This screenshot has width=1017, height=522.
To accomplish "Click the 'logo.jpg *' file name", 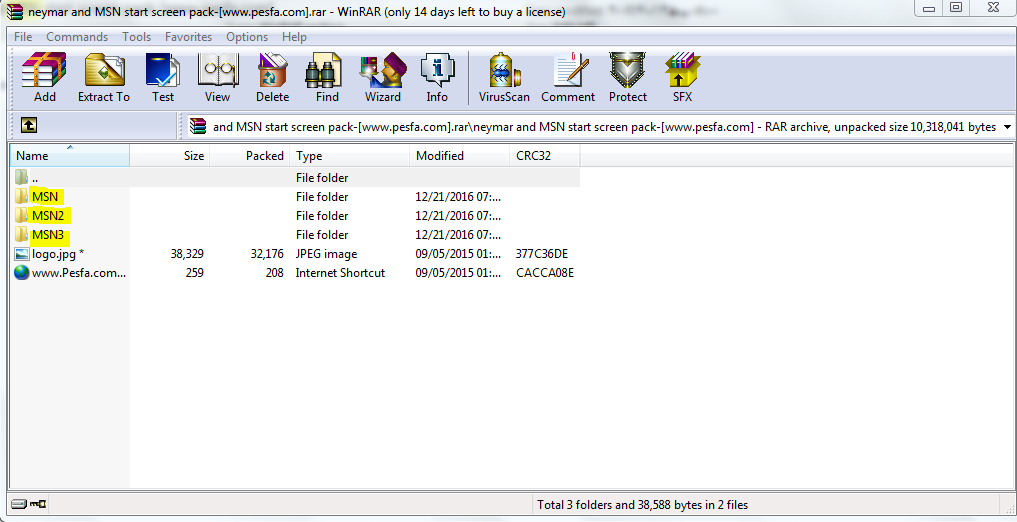I will click(x=58, y=254).
